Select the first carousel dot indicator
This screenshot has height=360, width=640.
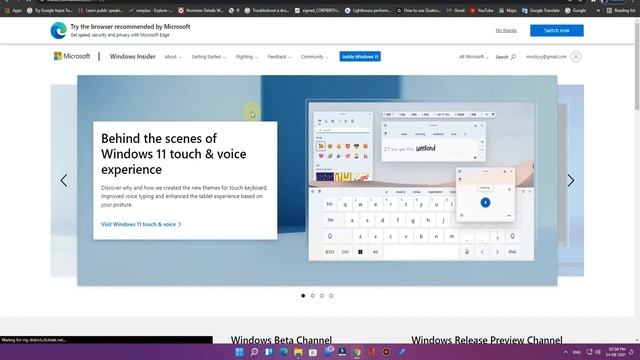tap(303, 296)
